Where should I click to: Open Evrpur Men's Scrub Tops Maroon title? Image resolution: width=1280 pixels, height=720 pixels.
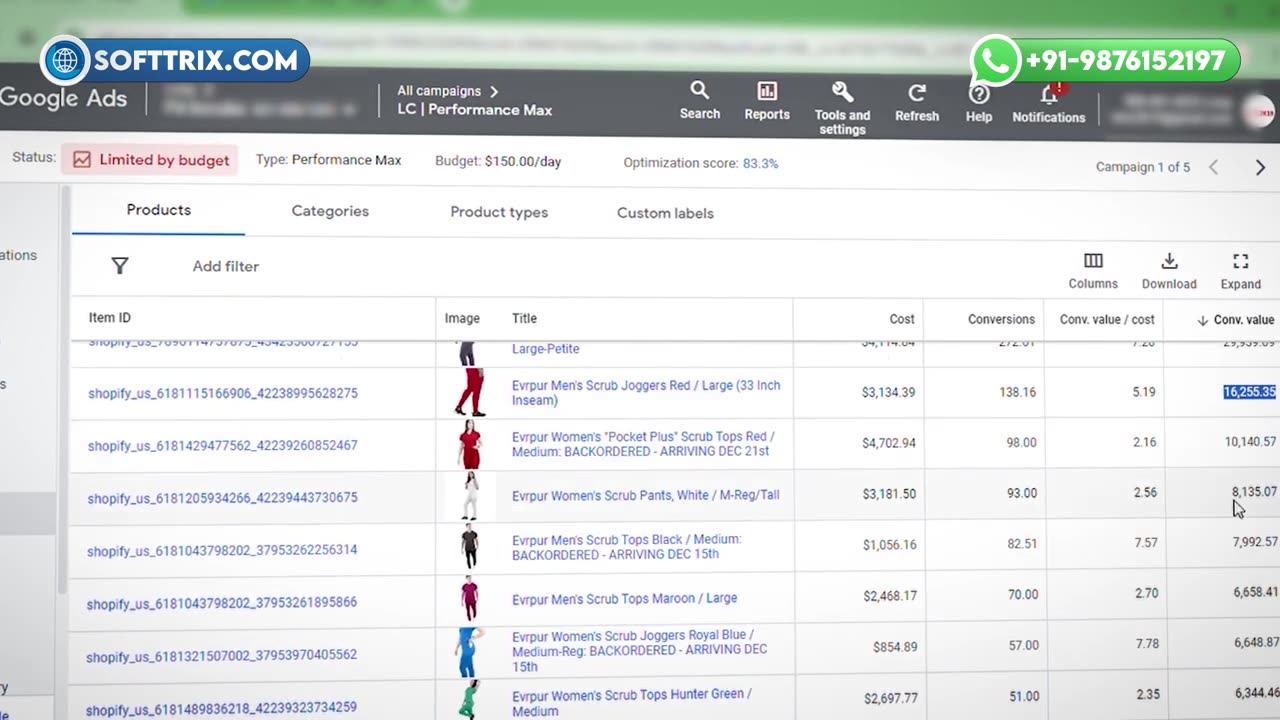[x=624, y=598]
